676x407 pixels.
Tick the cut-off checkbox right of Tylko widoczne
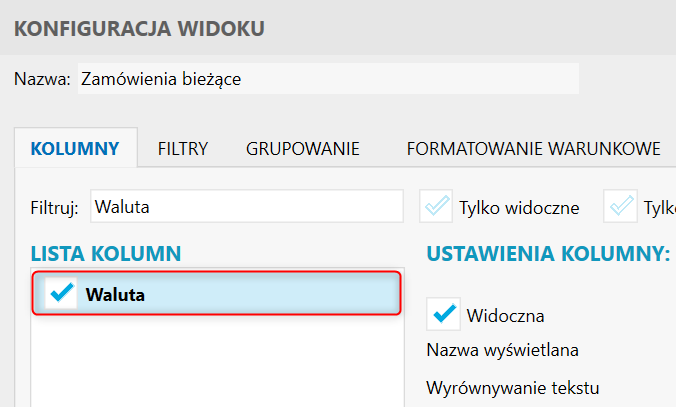621,207
